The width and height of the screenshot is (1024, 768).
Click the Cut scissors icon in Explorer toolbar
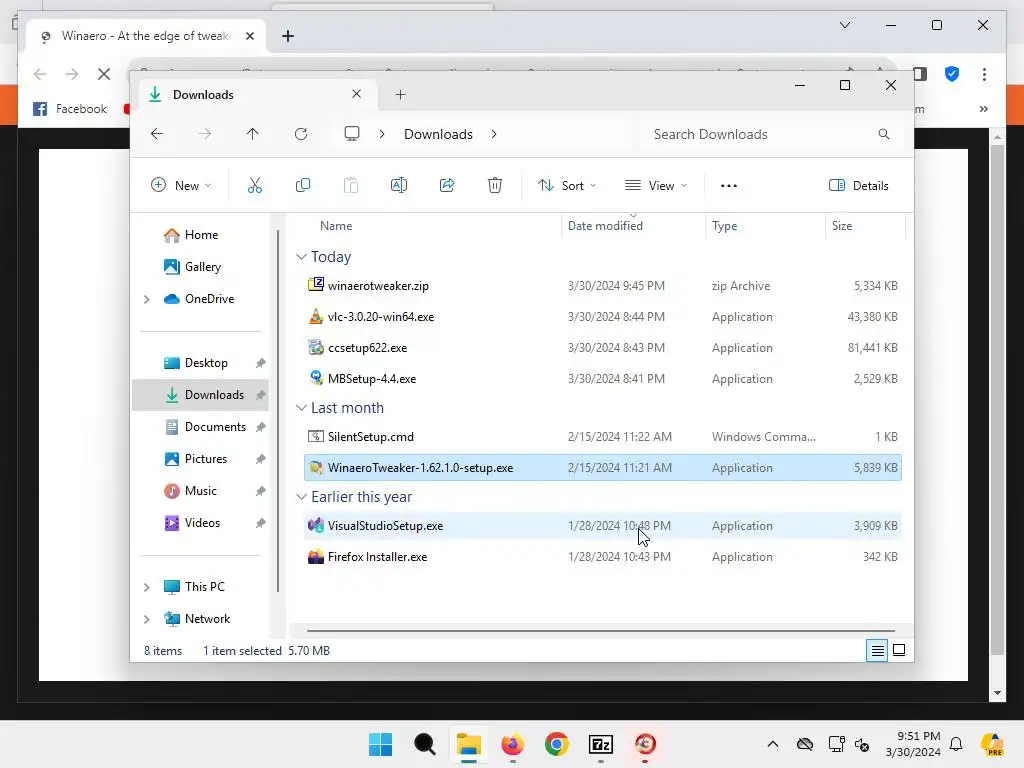point(255,185)
